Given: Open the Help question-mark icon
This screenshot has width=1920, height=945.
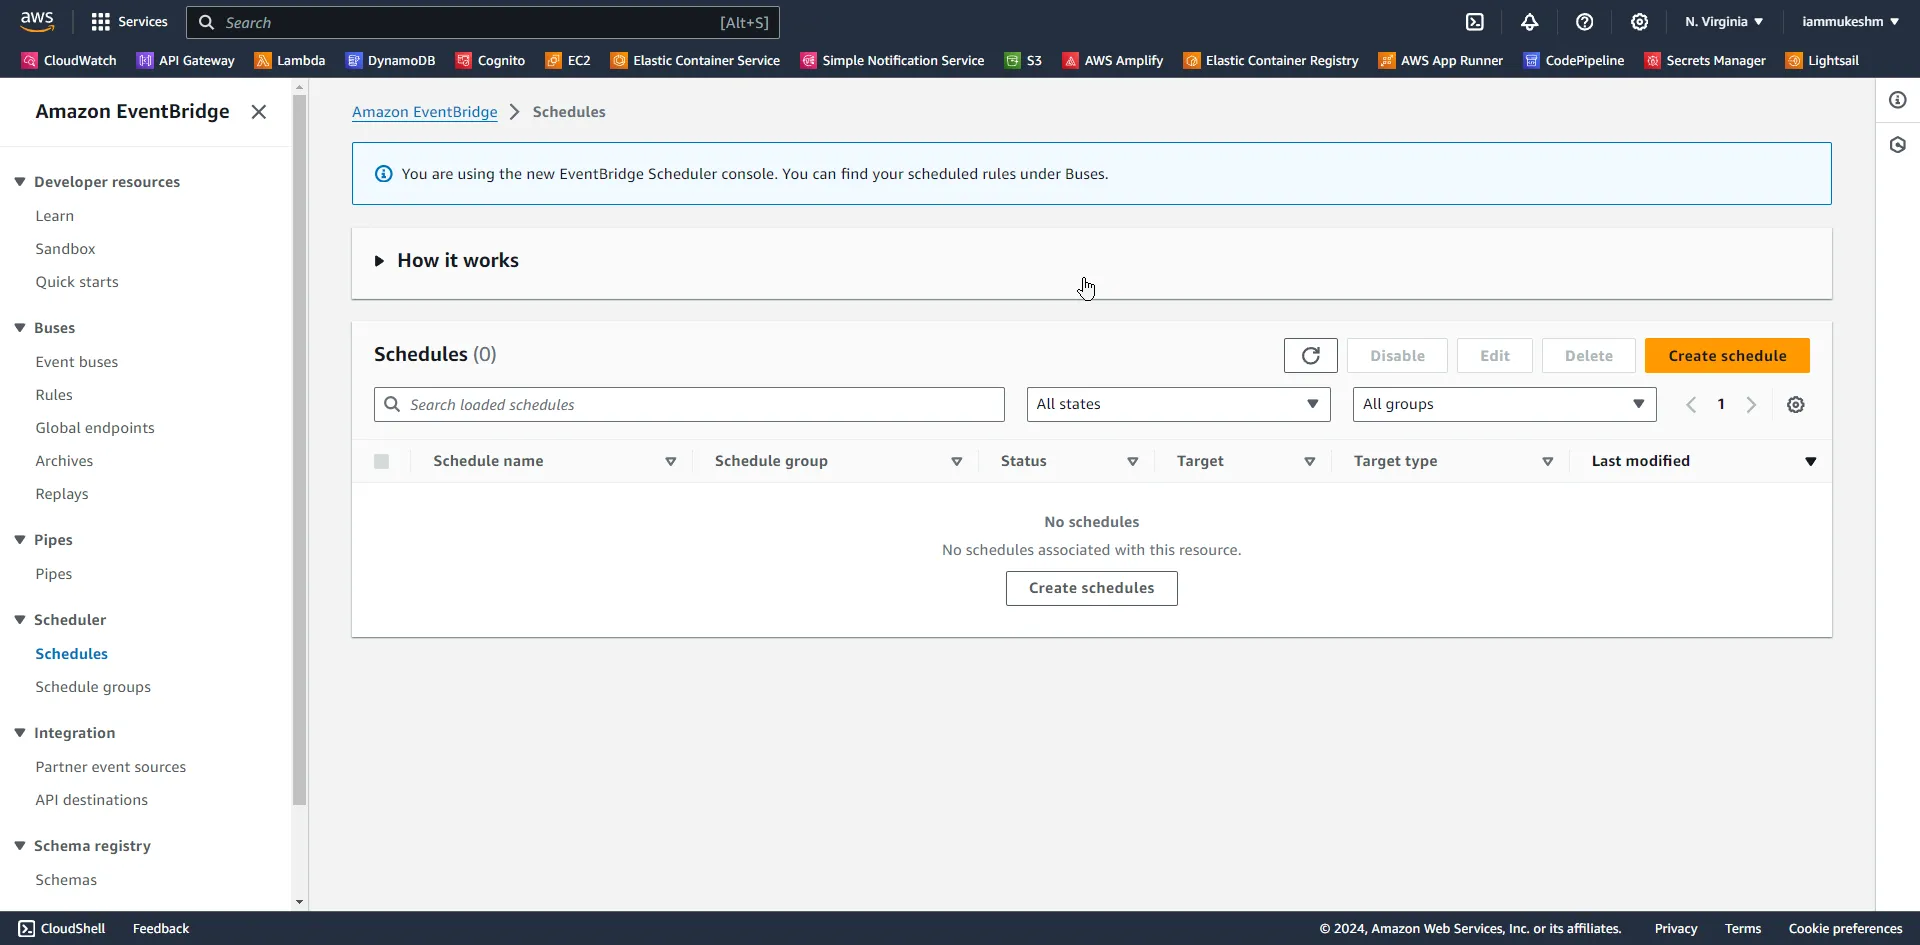Looking at the screenshot, I should (1585, 21).
